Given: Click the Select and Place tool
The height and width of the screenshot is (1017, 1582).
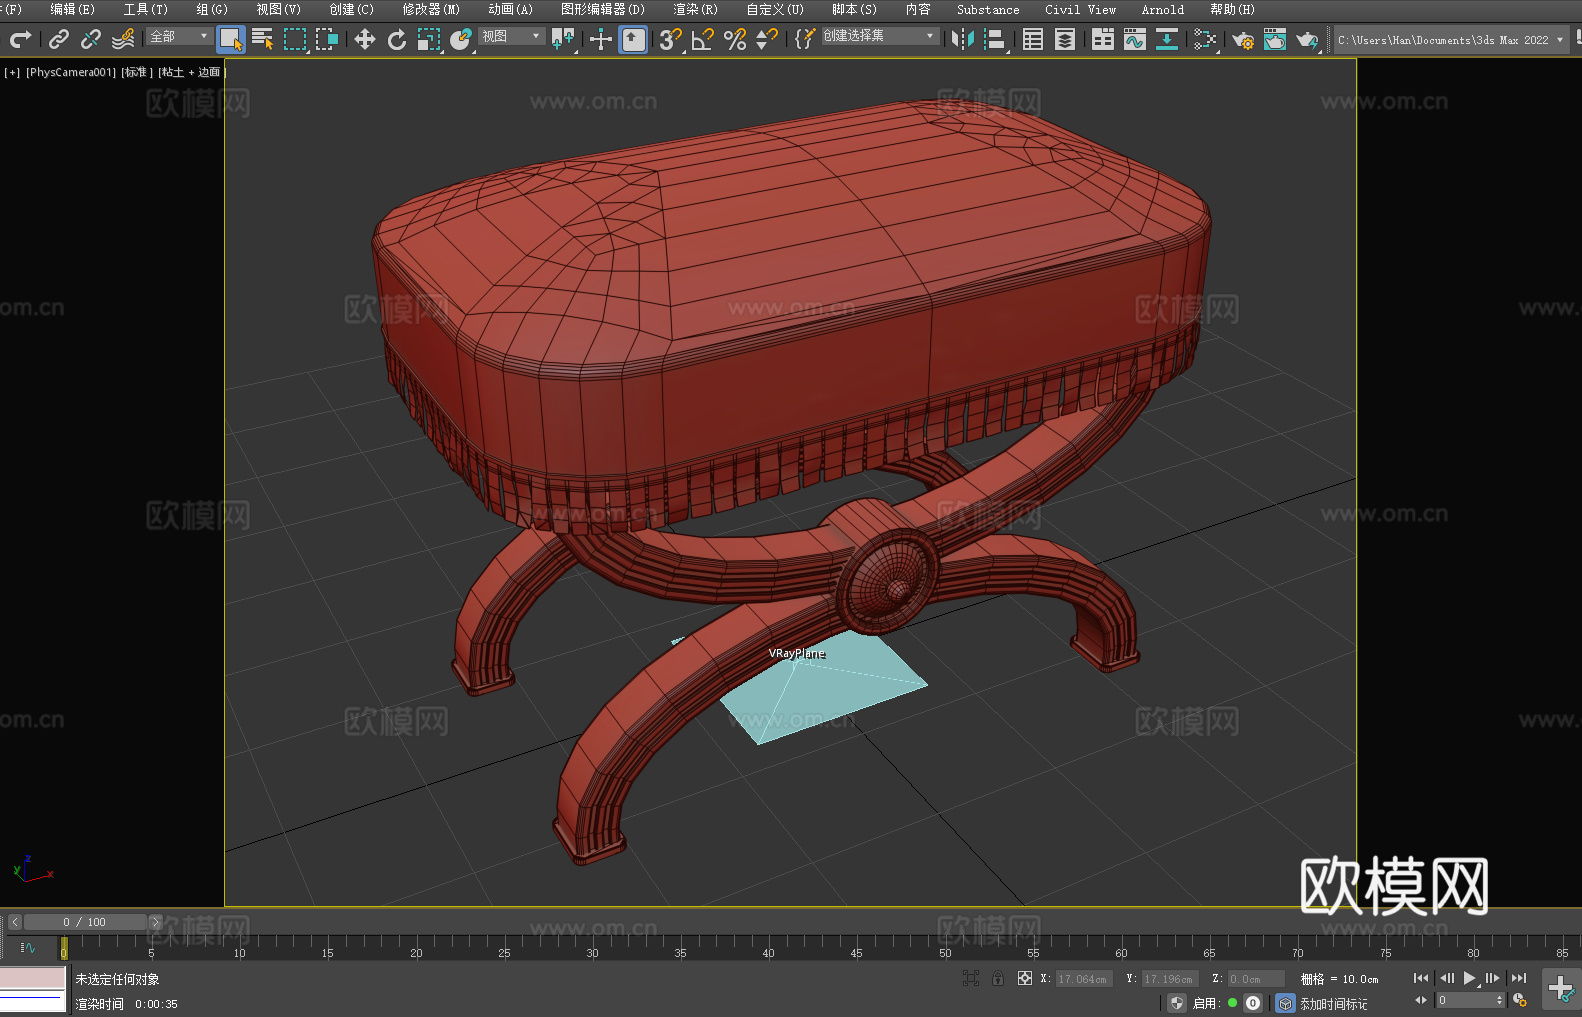Looking at the screenshot, I should [461, 39].
